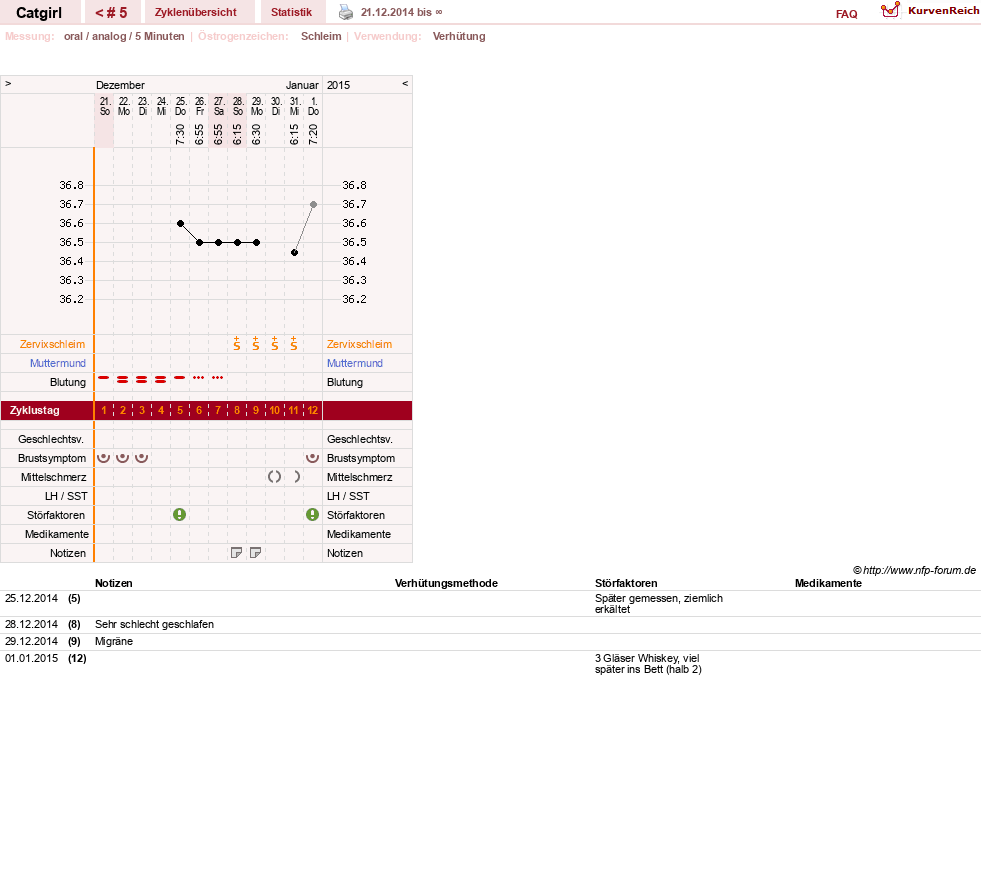Click the Mittelschmerz icon on cycle day 11

[x=297, y=477]
